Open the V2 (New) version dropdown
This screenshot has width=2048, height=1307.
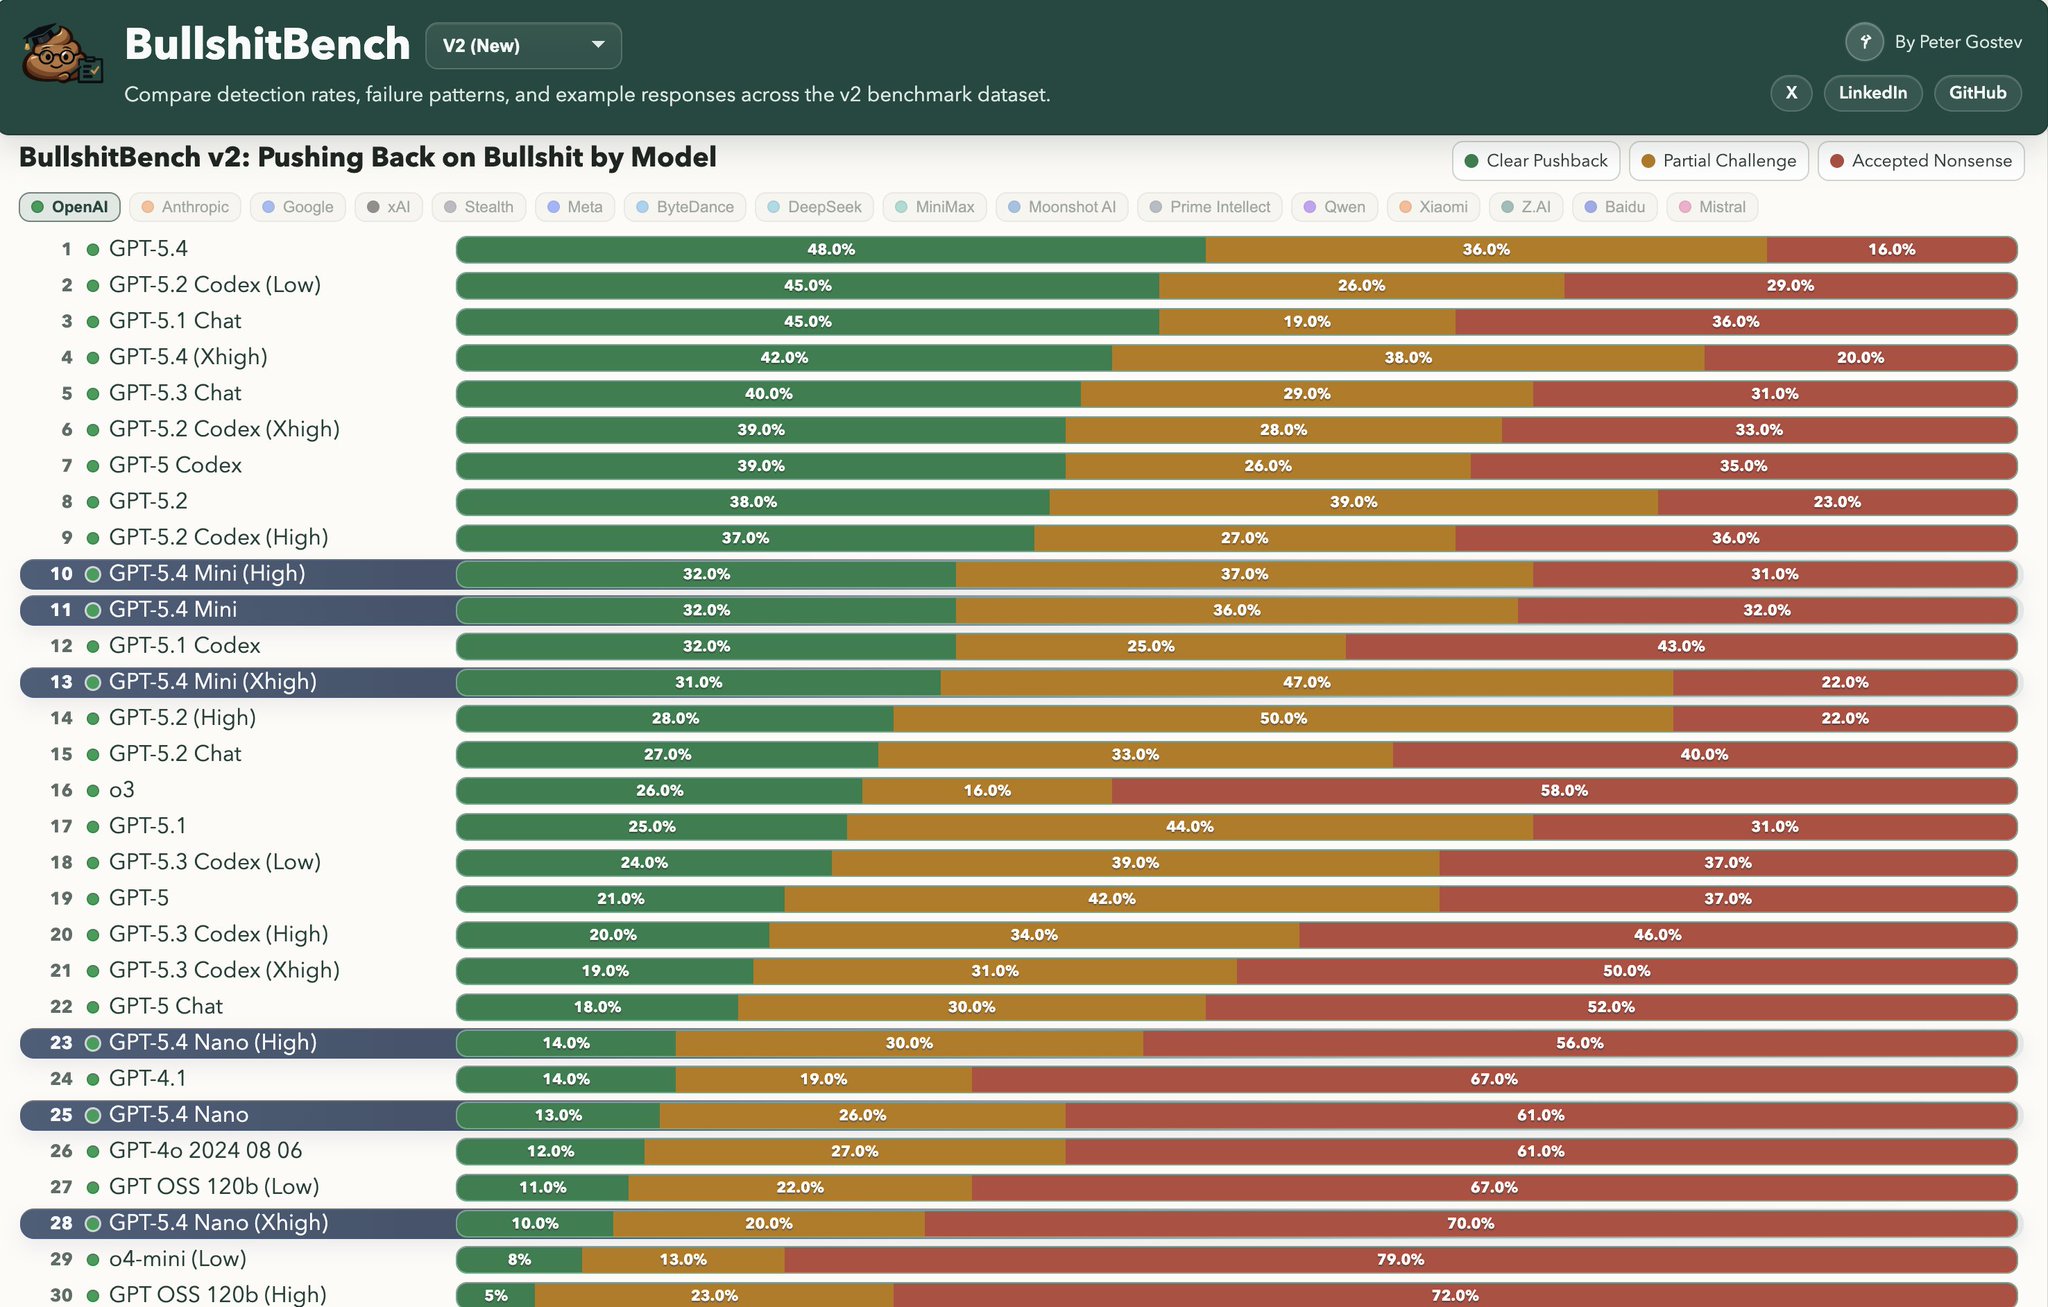coord(523,46)
